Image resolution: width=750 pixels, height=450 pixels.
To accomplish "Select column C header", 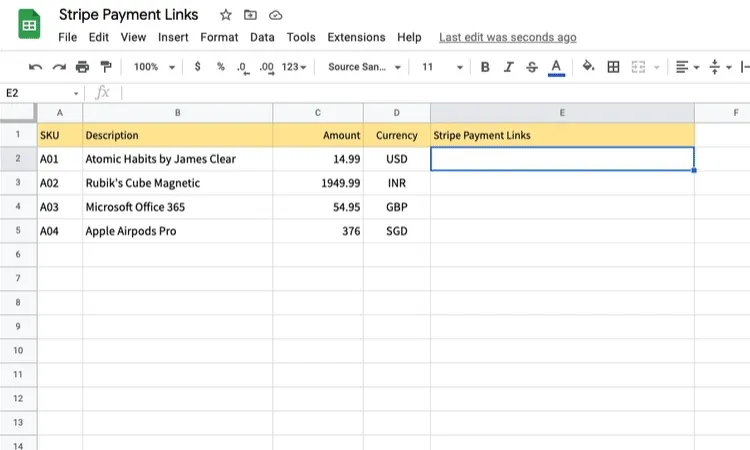I will coord(318,113).
